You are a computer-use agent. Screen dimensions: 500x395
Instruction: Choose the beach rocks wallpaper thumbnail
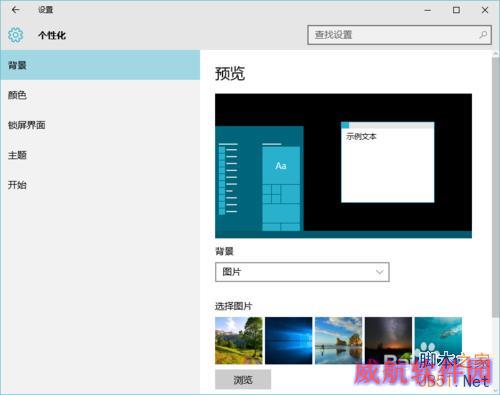tap(338, 340)
